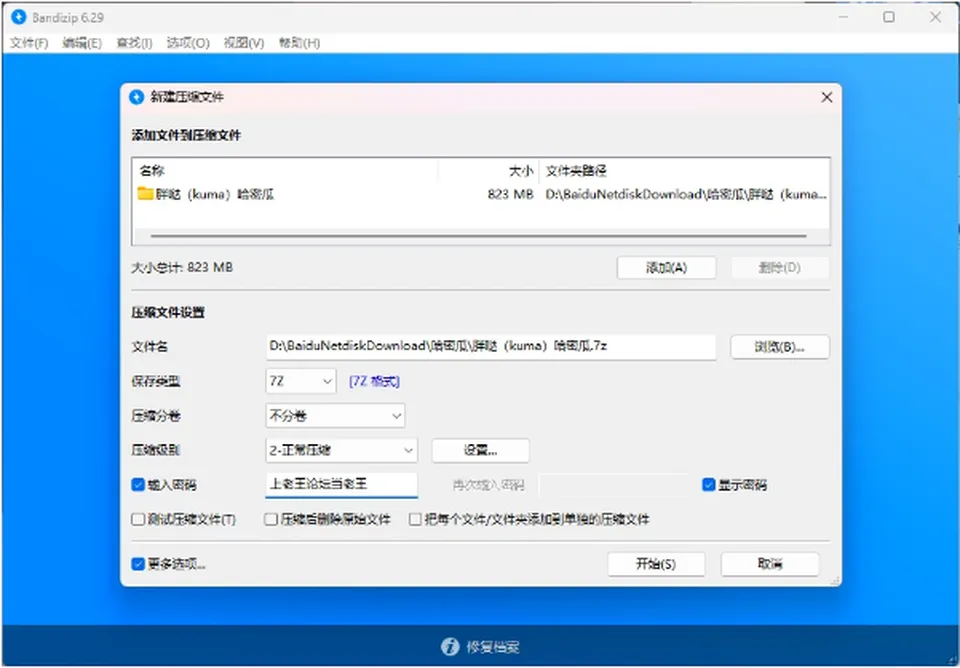960x668 pixels.
Task: Open the 编辑(E) menu
Action: [82, 43]
